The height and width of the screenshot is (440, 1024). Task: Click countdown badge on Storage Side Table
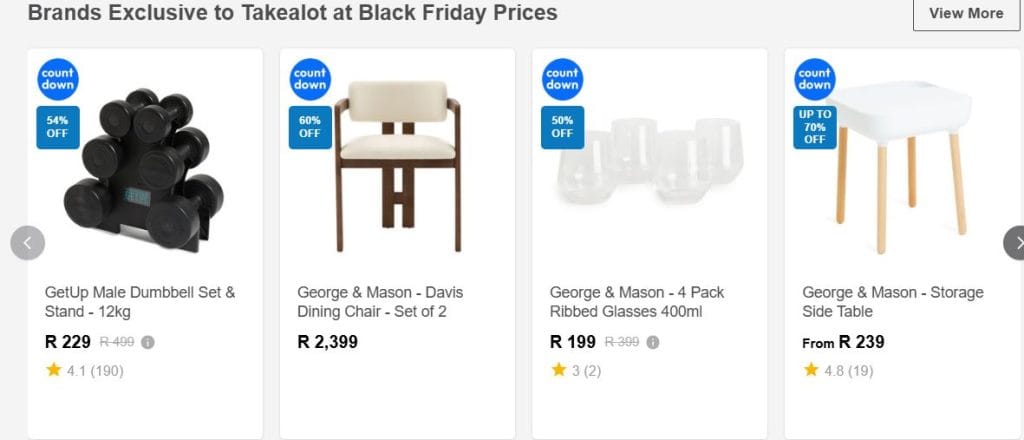(x=814, y=79)
